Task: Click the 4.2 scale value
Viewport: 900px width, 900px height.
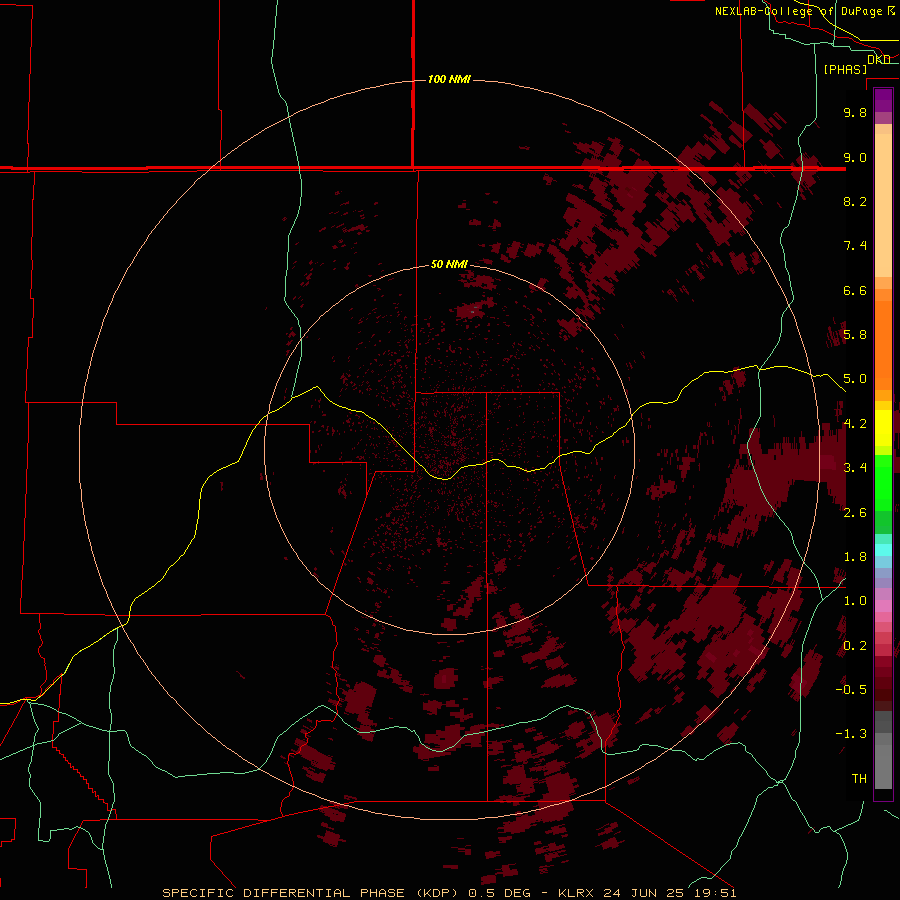Action: [855, 424]
